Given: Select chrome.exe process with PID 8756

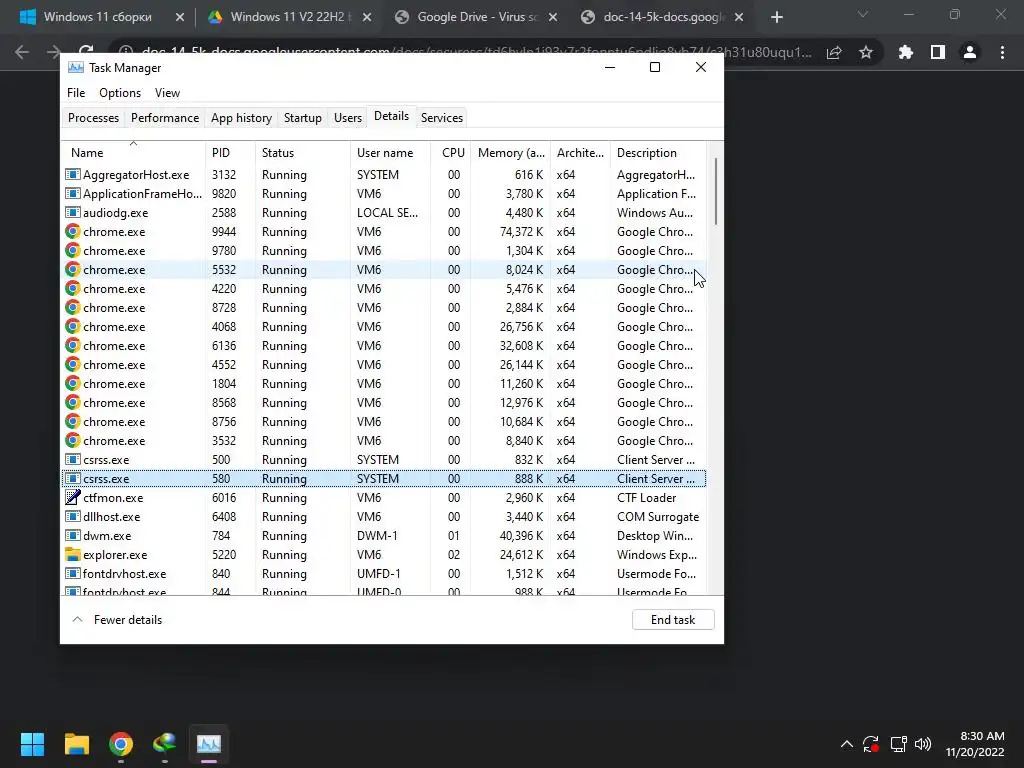Looking at the screenshot, I should [384, 422].
